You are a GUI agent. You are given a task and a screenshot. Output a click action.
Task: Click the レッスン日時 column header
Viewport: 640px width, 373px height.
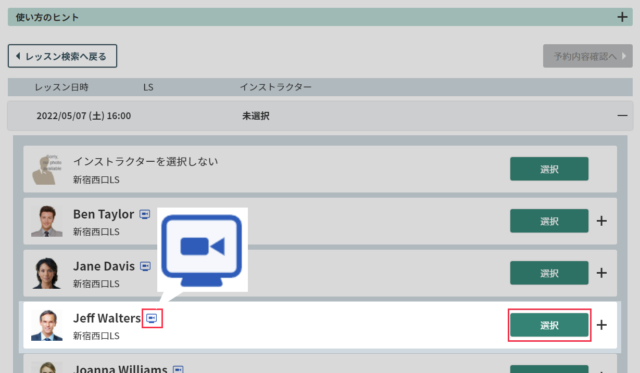[61, 87]
